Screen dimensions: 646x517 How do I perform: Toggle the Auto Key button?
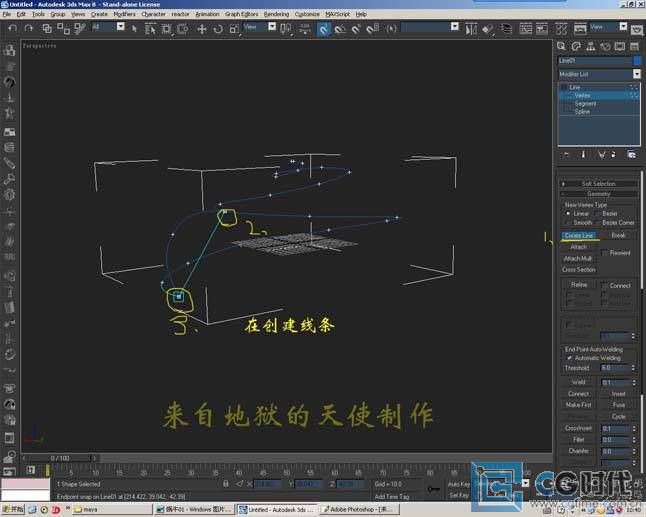[459, 484]
